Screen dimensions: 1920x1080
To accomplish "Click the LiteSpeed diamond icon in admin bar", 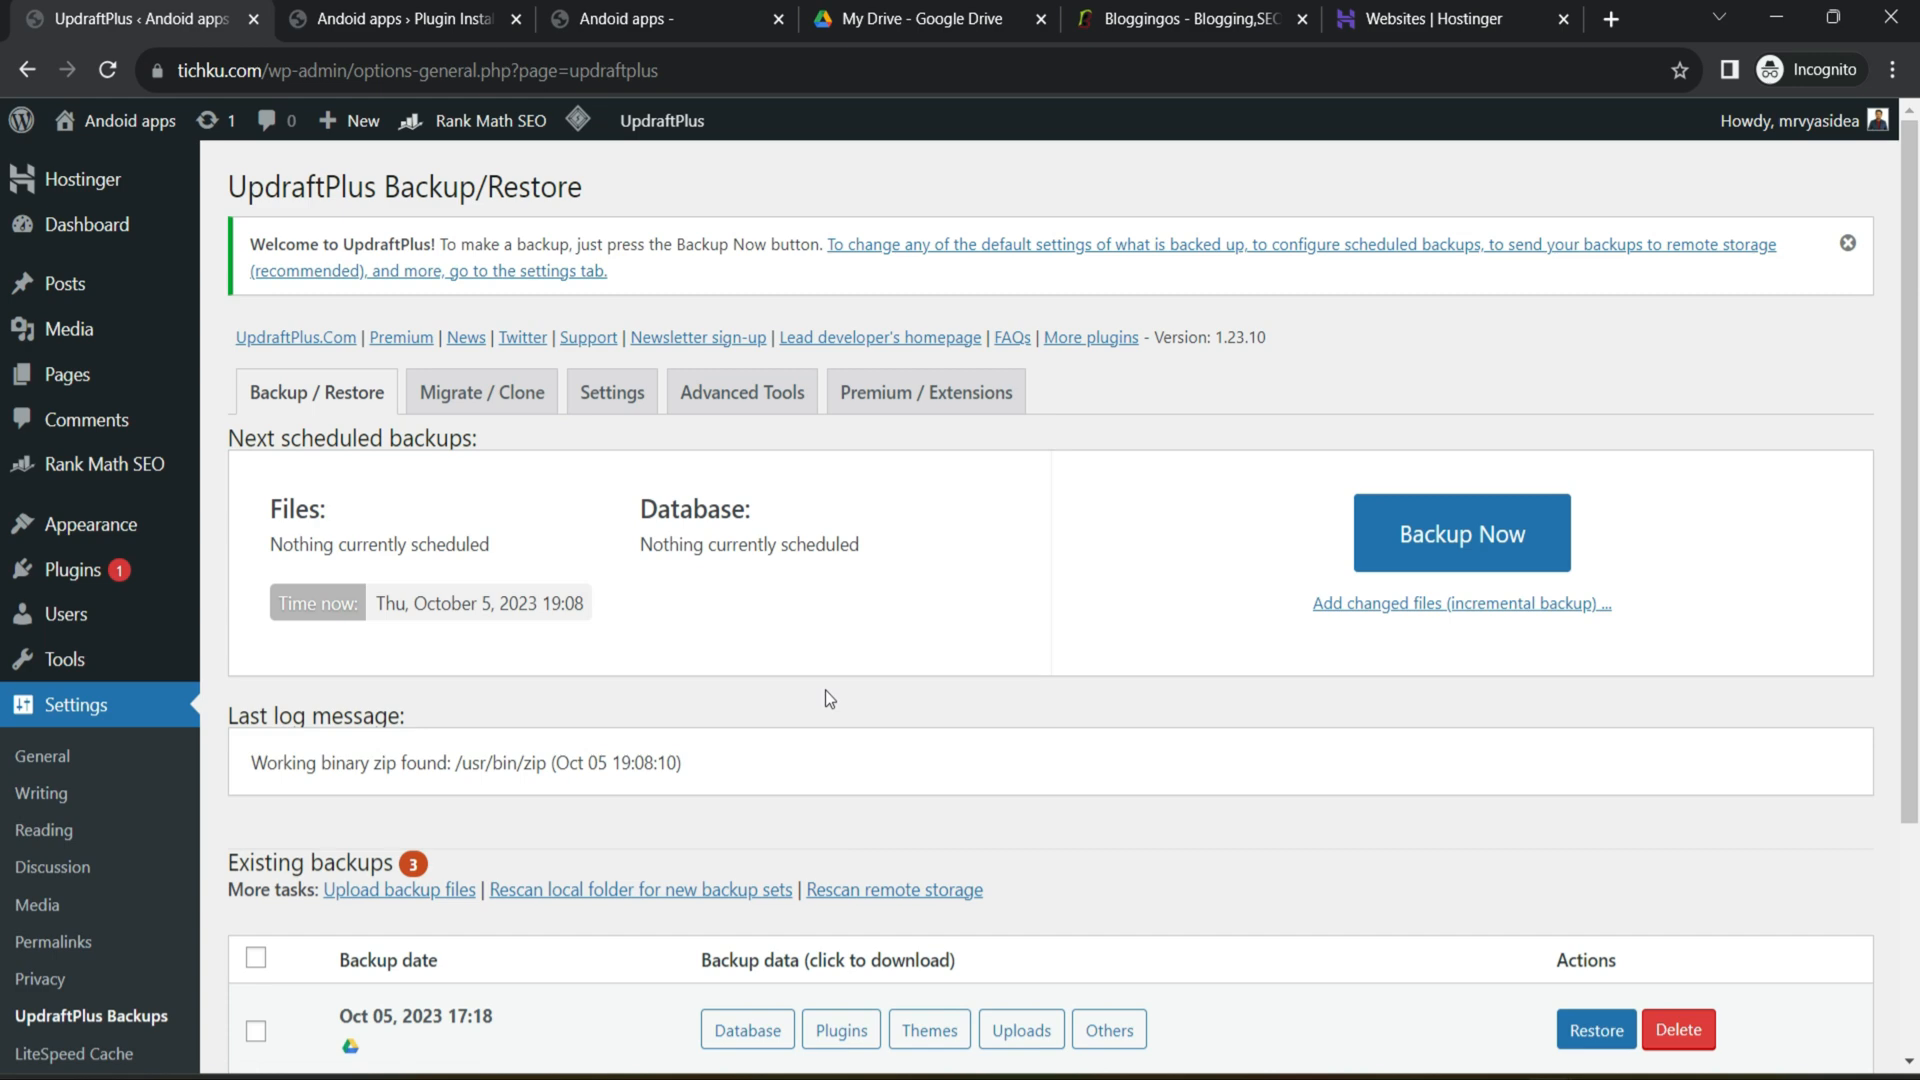I will (x=578, y=119).
